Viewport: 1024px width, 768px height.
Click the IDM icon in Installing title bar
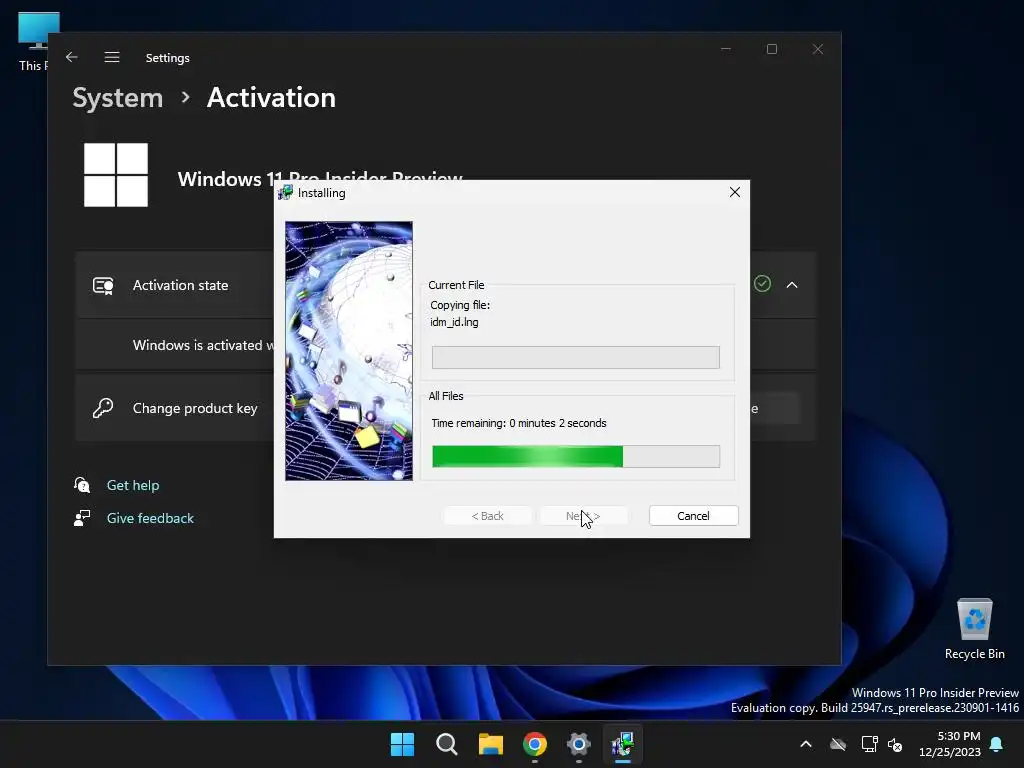[286, 193]
